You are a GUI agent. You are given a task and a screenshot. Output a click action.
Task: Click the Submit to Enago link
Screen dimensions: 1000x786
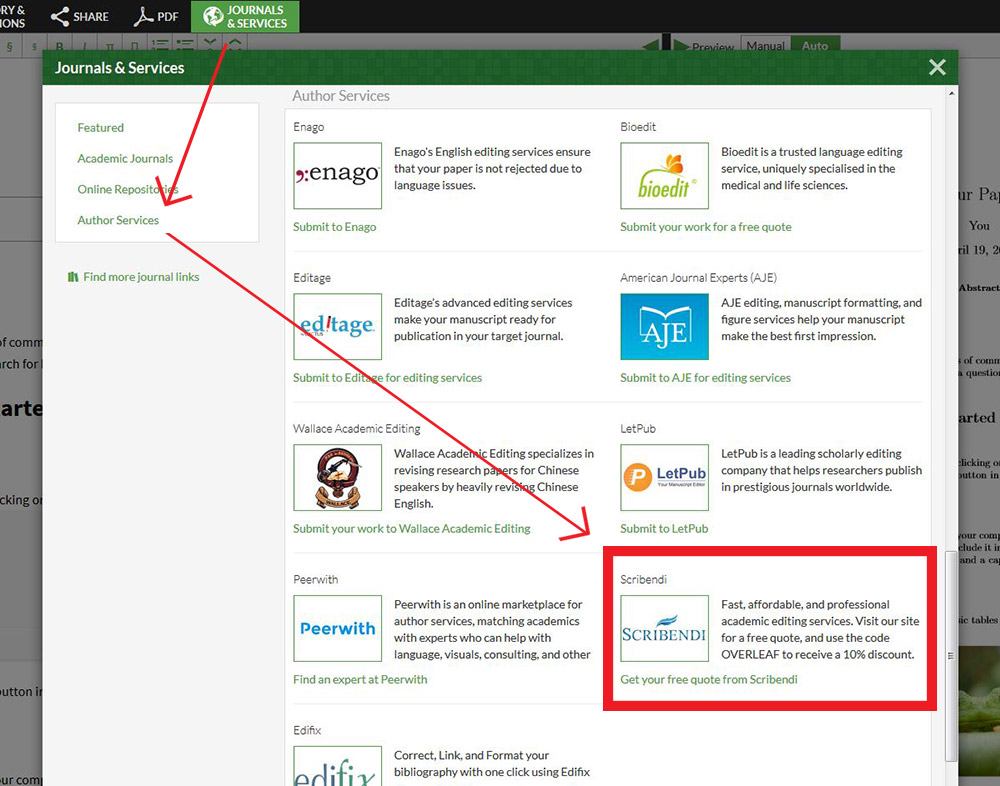[x=335, y=226]
